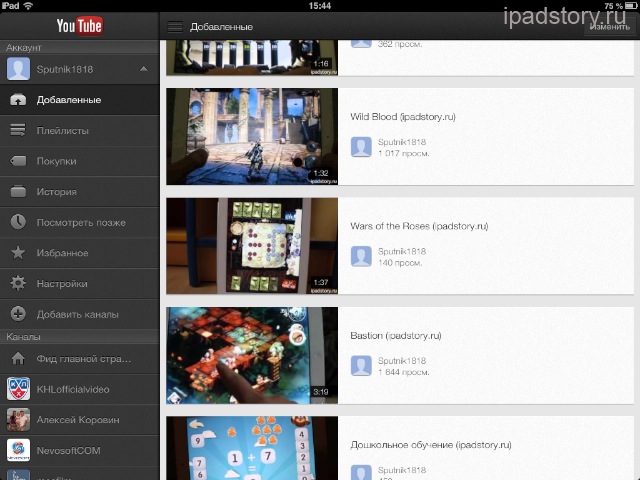The image size is (640, 480).
Task: Play the topmost 1:16 video thumbnail
Action: 252,58
